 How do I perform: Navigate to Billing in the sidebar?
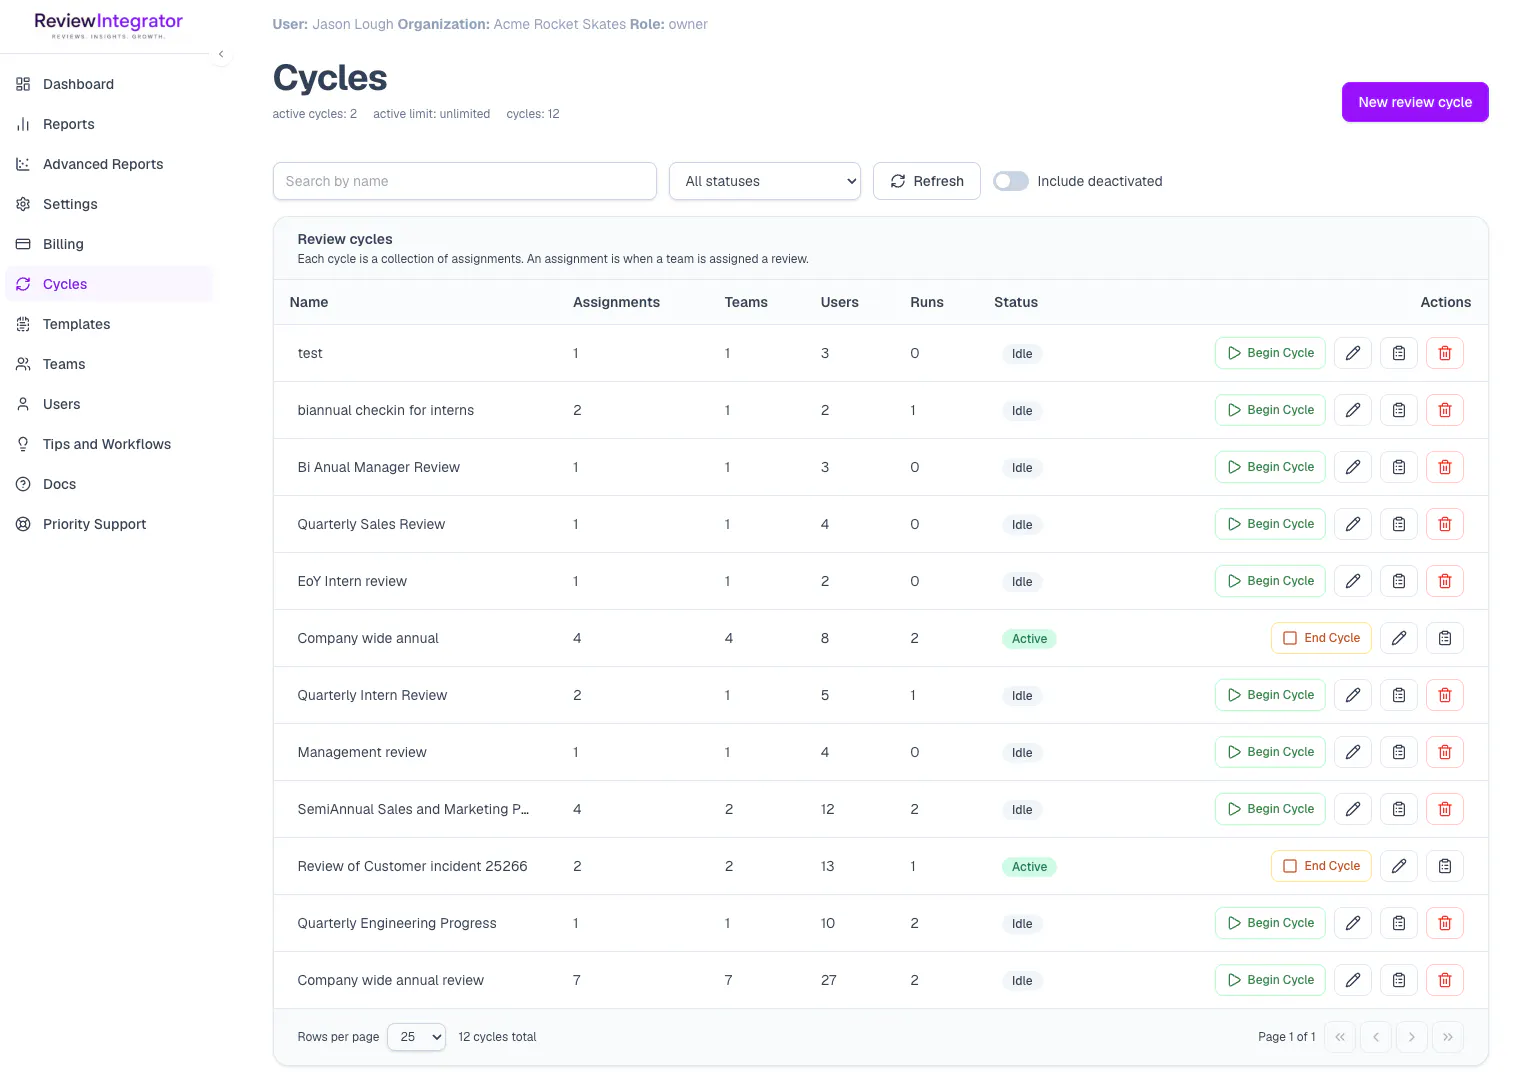tap(108, 244)
